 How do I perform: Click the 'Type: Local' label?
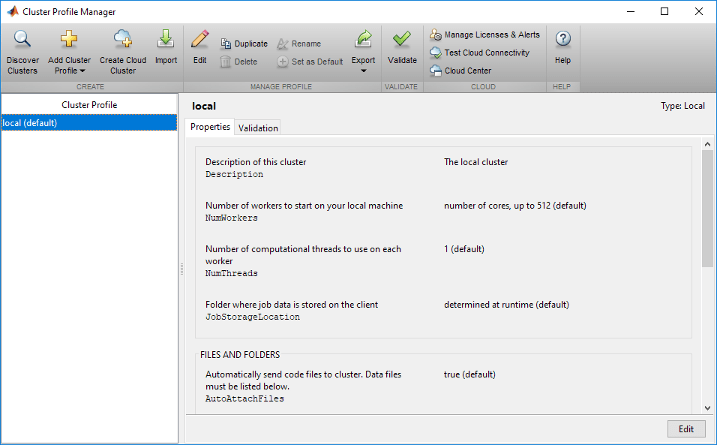click(682, 106)
